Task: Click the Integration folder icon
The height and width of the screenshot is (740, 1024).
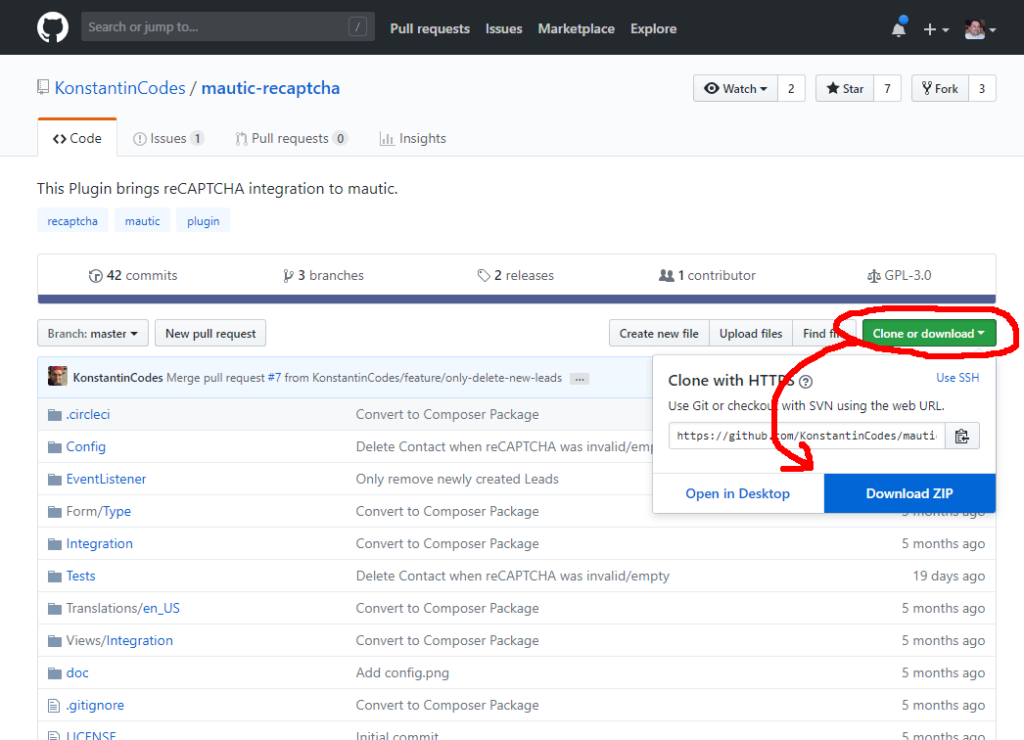Action: 55,544
